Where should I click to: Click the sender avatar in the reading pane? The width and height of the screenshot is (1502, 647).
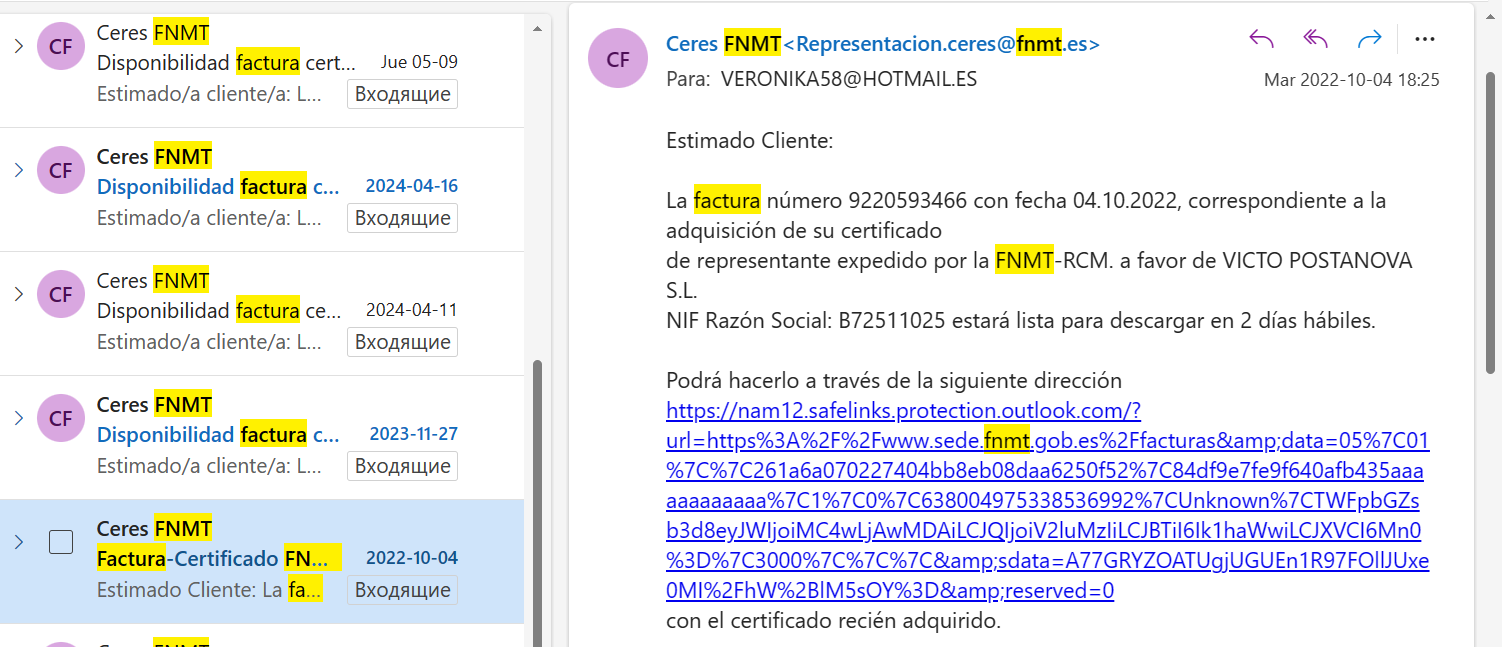(619, 59)
